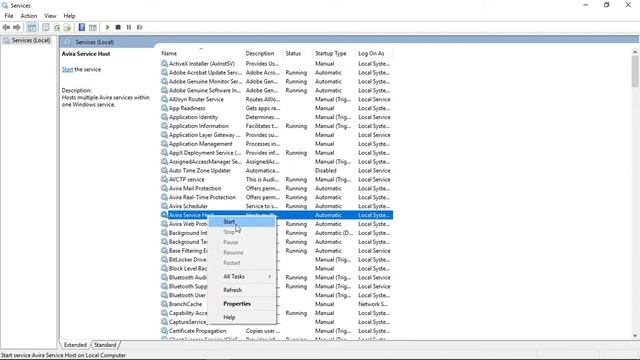Click gear icon beside Avira Mail Protection
Image resolution: width=640 pixels, height=360 pixels.
[x=164, y=188]
